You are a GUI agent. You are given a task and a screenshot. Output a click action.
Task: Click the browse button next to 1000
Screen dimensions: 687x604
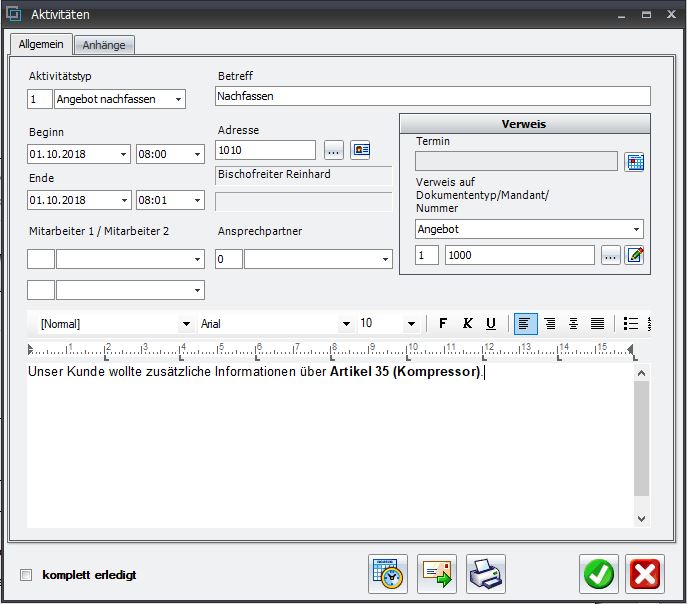coord(610,255)
